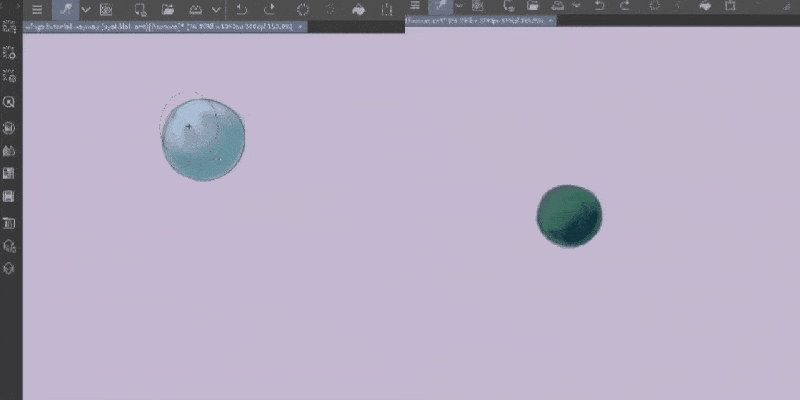The height and width of the screenshot is (400, 800).
Task: Undo the last action in the green-sphere window
Action: click(x=599, y=5)
